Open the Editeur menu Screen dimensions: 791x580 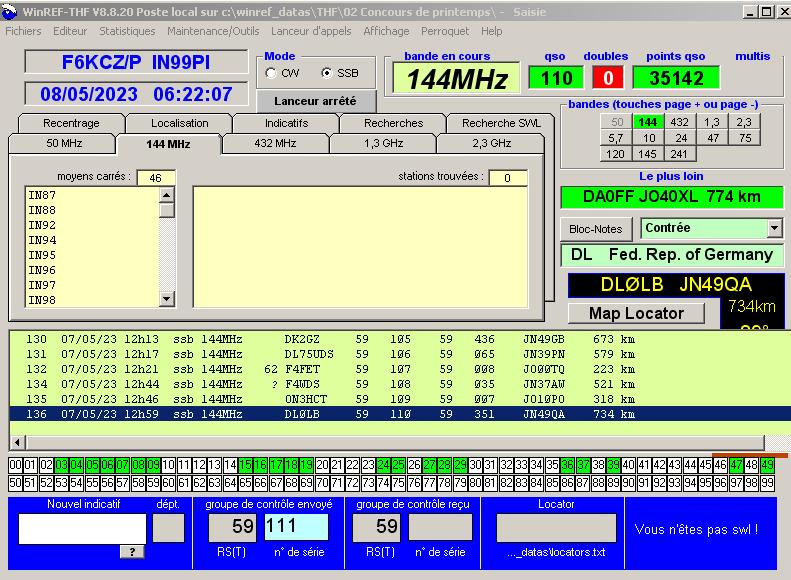pyautogui.click(x=70, y=31)
